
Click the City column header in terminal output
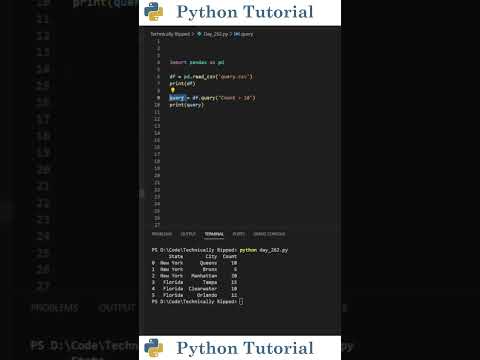(211, 257)
